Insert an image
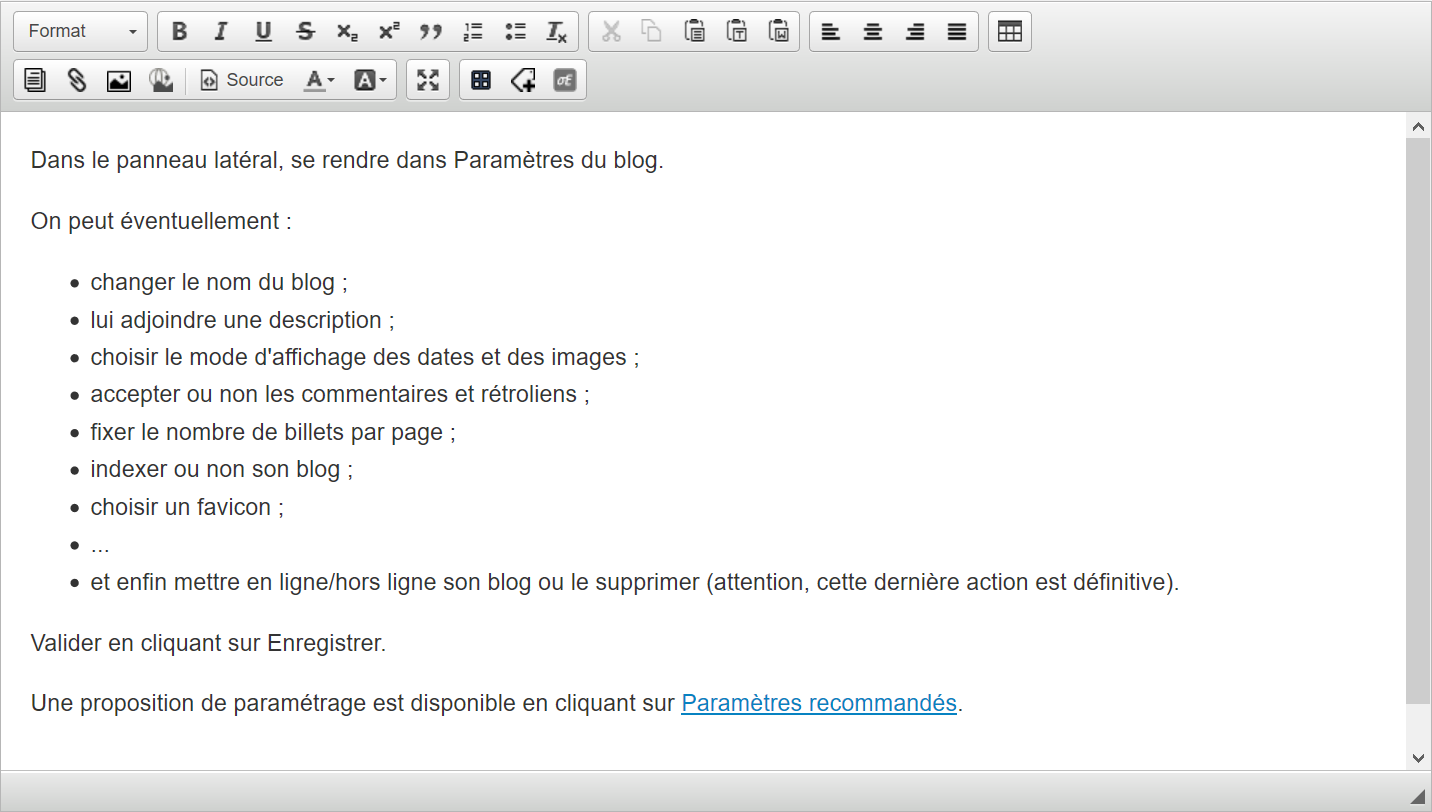The image size is (1432, 812). 119,80
